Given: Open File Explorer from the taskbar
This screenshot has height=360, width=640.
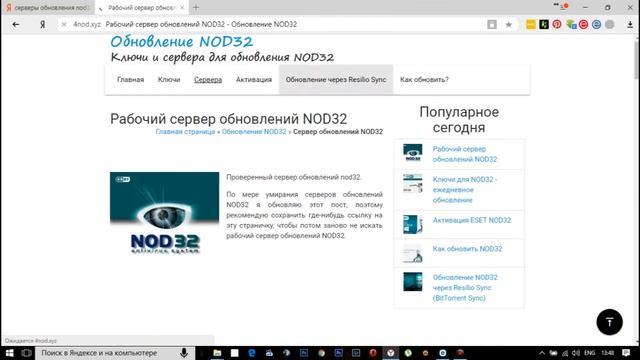Looking at the screenshot, I should pos(217,353).
